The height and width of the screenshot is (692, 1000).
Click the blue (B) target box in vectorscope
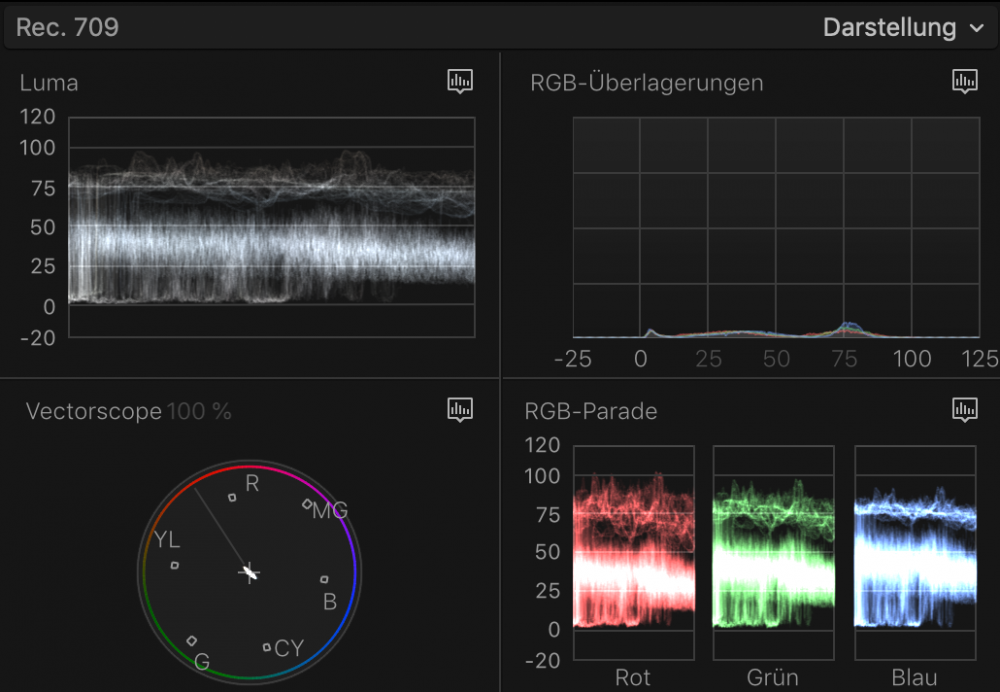[x=324, y=579]
